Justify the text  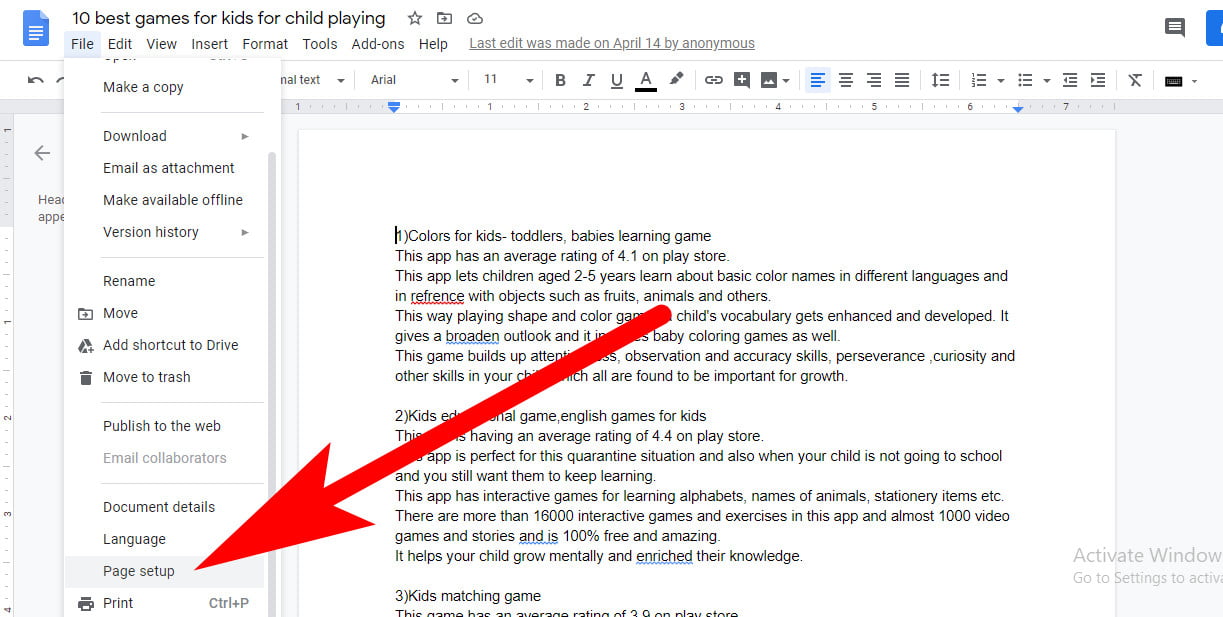[902, 80]
